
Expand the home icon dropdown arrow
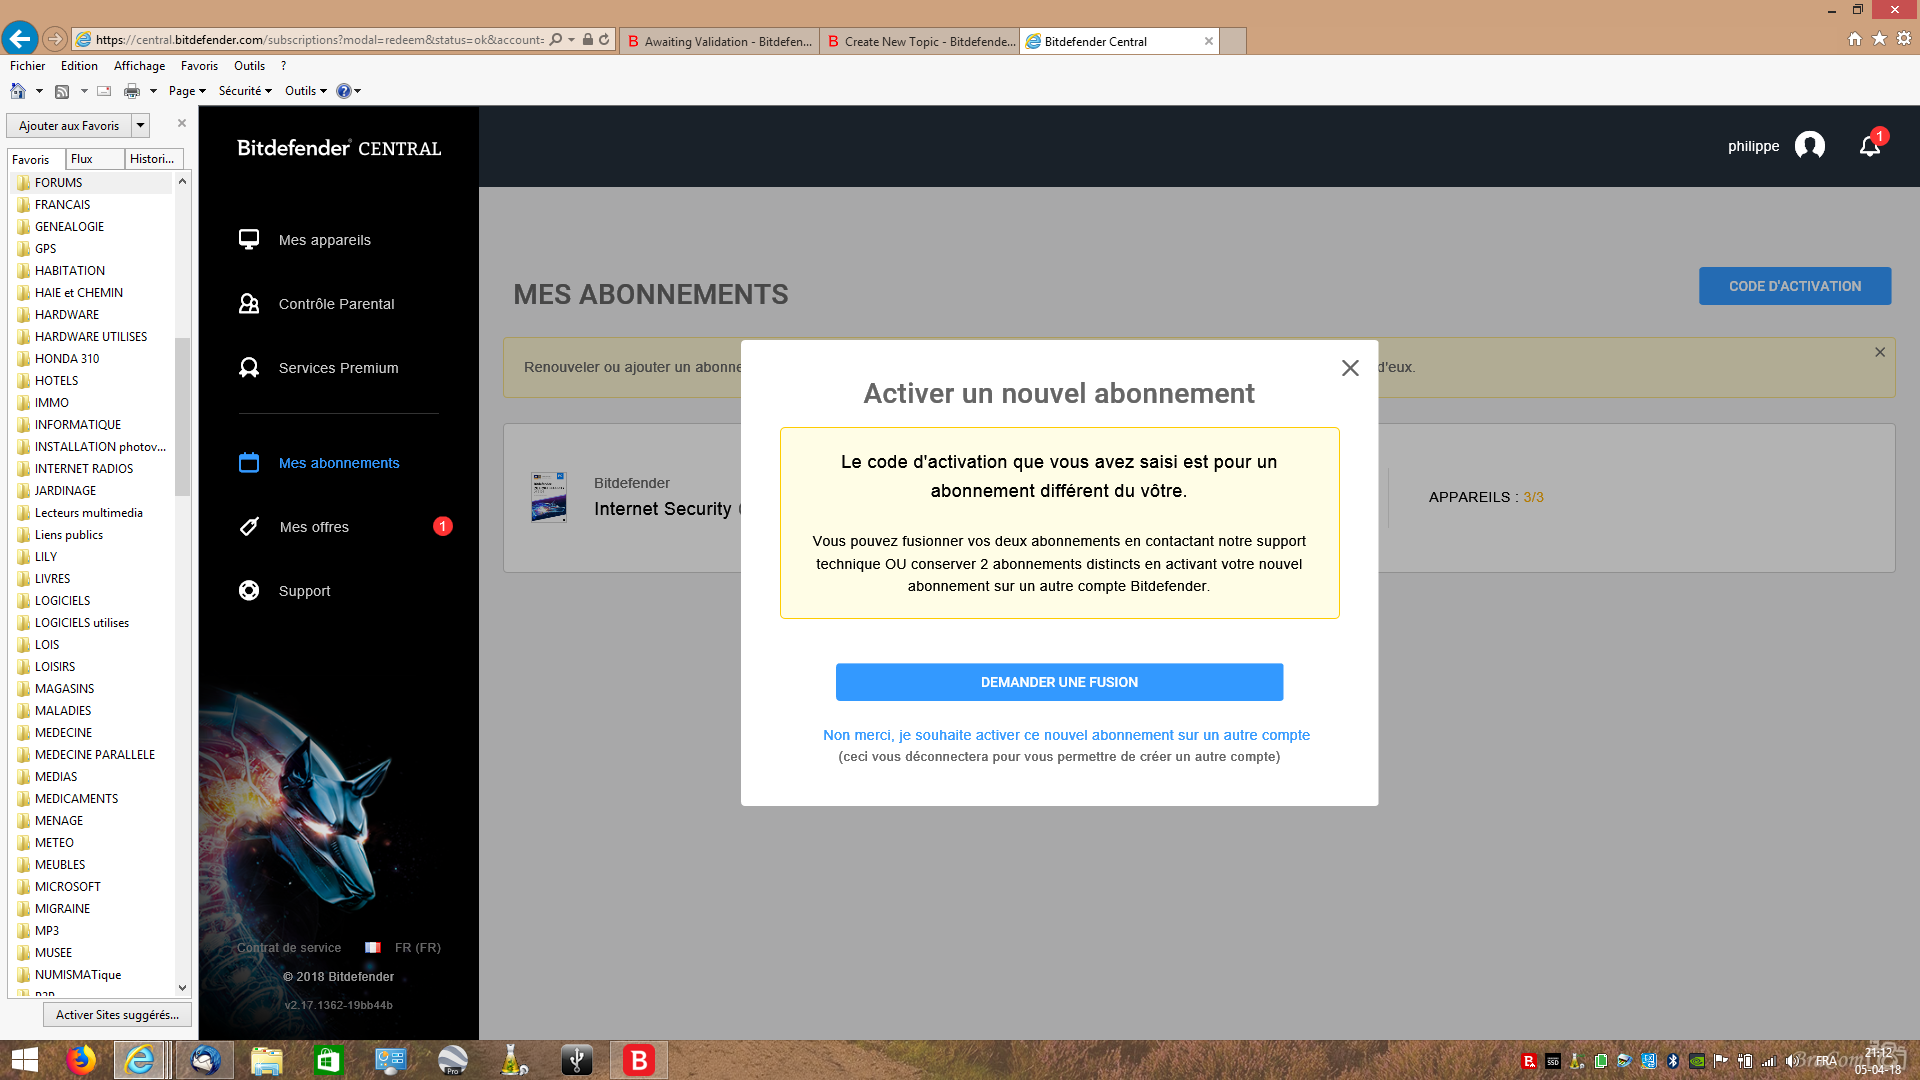pyautogui.click(x=39, y=91)
